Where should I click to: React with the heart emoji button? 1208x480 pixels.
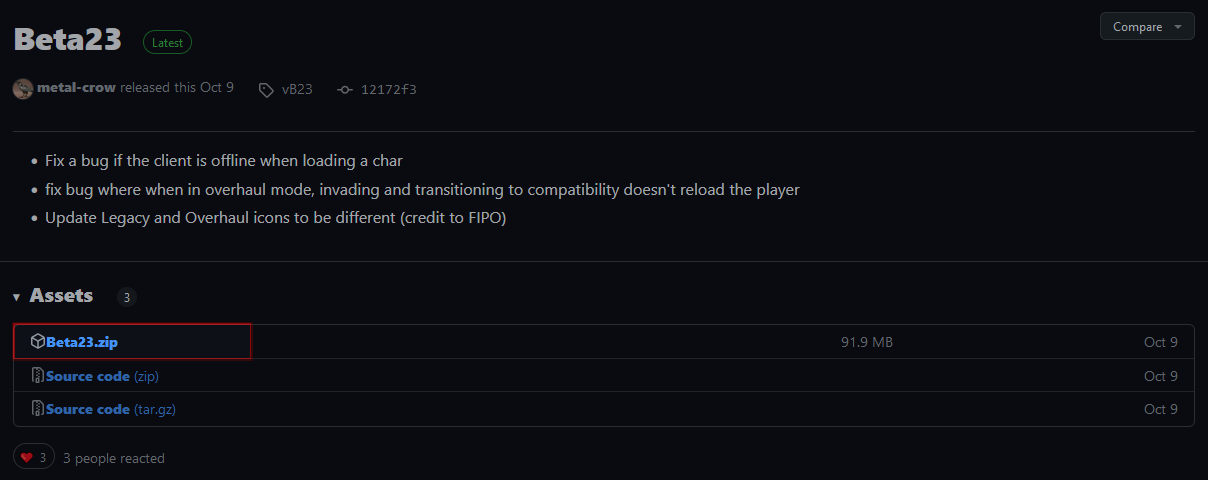(33, 458)
